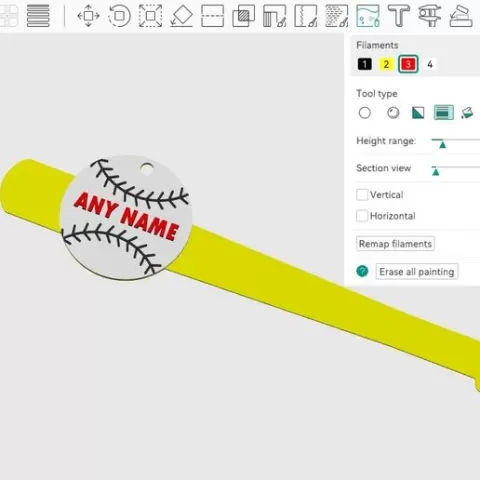Activate the Lay on Face tool
This screenshot has width=480, height=480.
click(x=182, y=16)
